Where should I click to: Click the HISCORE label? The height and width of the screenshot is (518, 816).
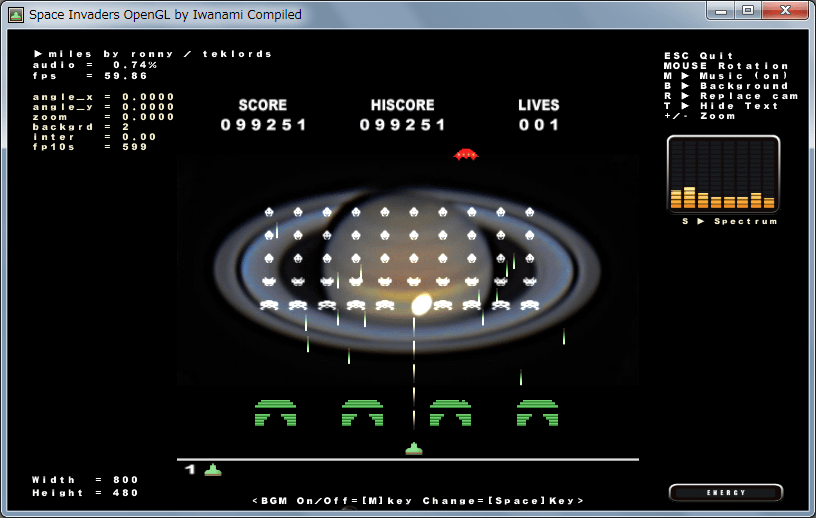coord(402,105)
